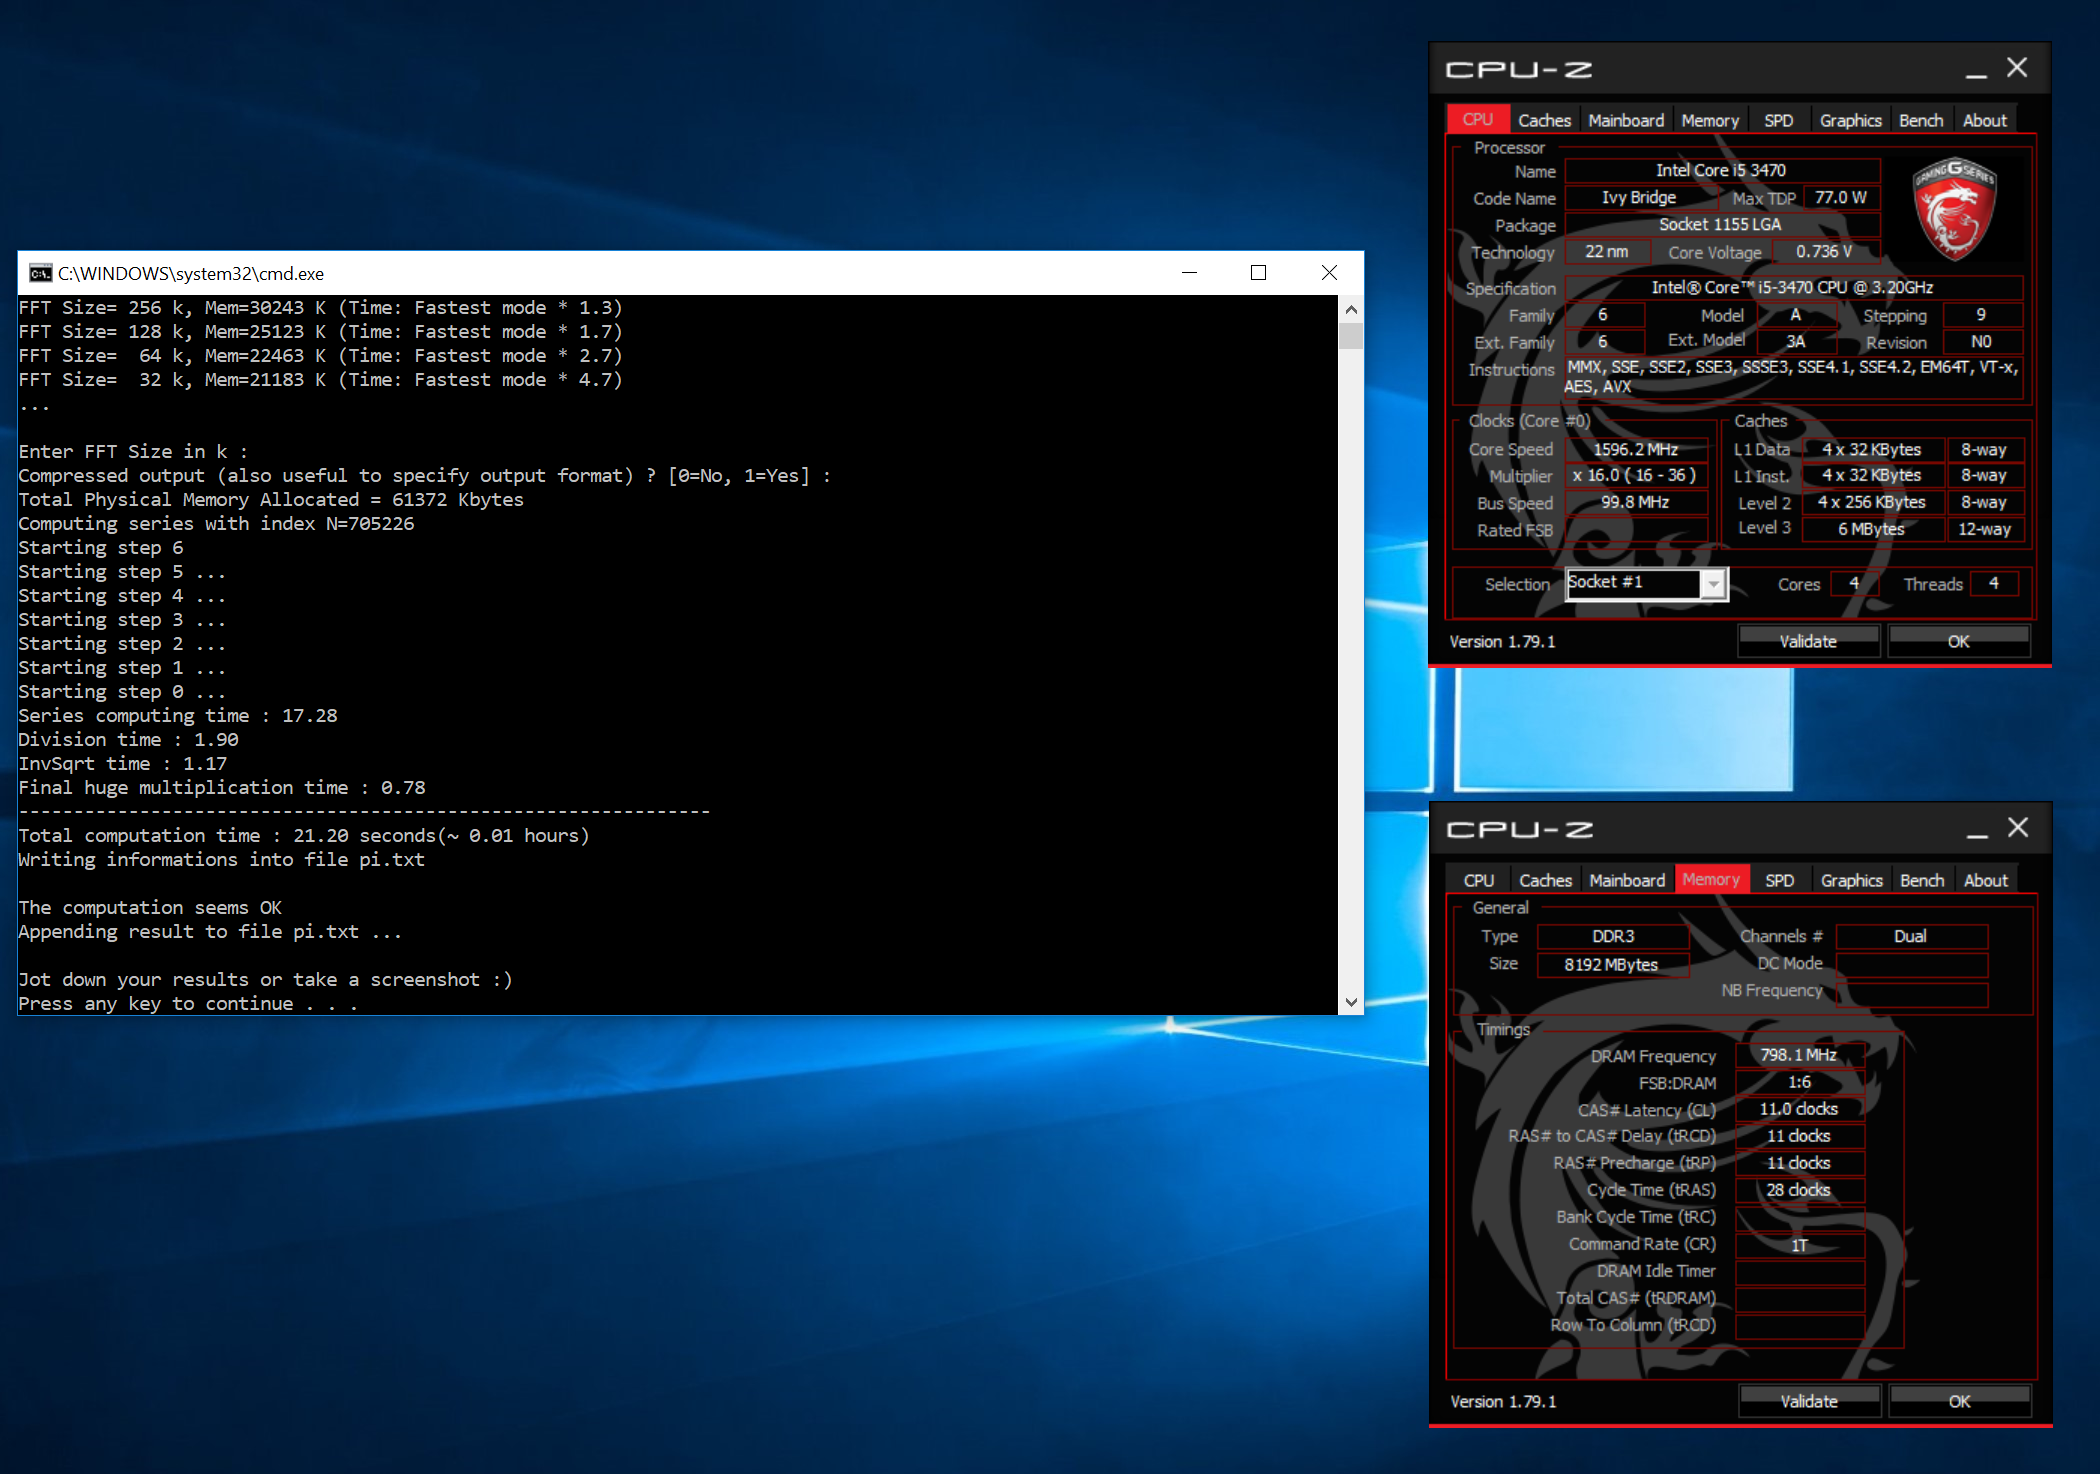Minimize the cmd.exe window
This screenshot has width=2100, height=1474.
[x=1189, y=273]
